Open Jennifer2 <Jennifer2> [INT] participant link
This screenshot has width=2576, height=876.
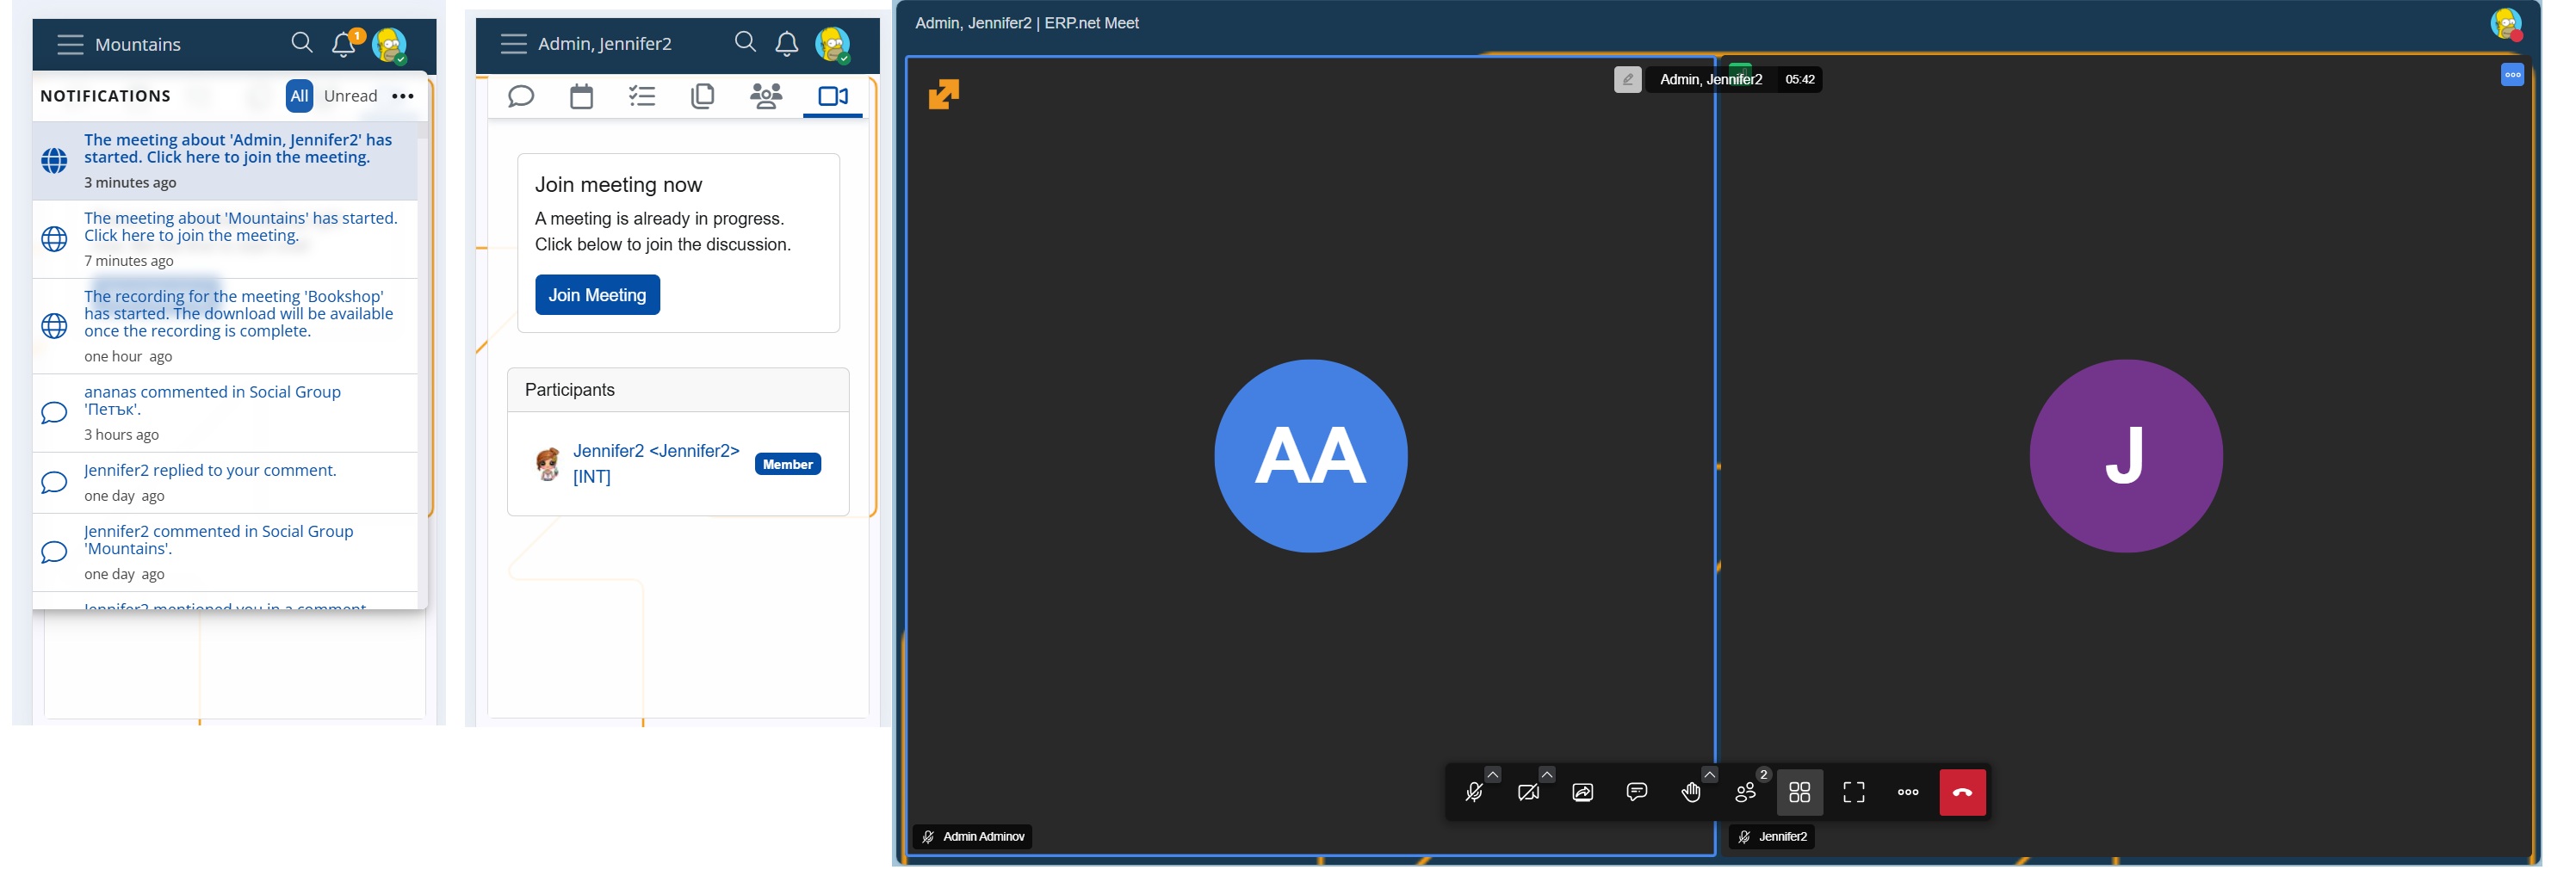[x=656, y=464]
